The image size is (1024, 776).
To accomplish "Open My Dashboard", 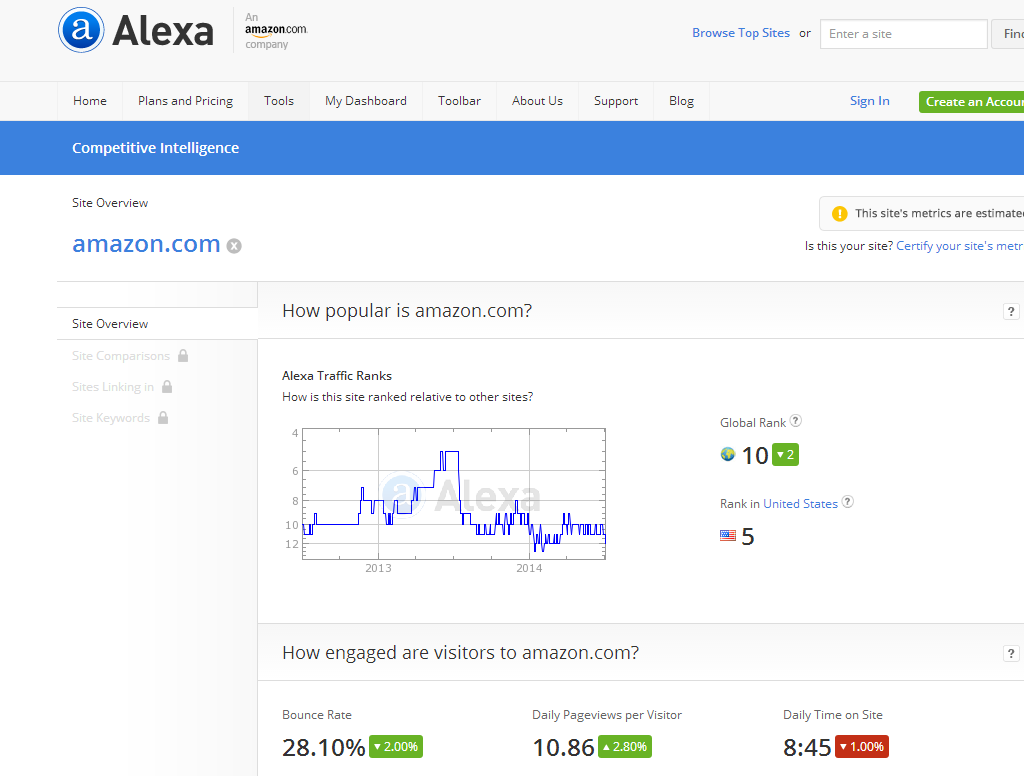I will point(366,101).
